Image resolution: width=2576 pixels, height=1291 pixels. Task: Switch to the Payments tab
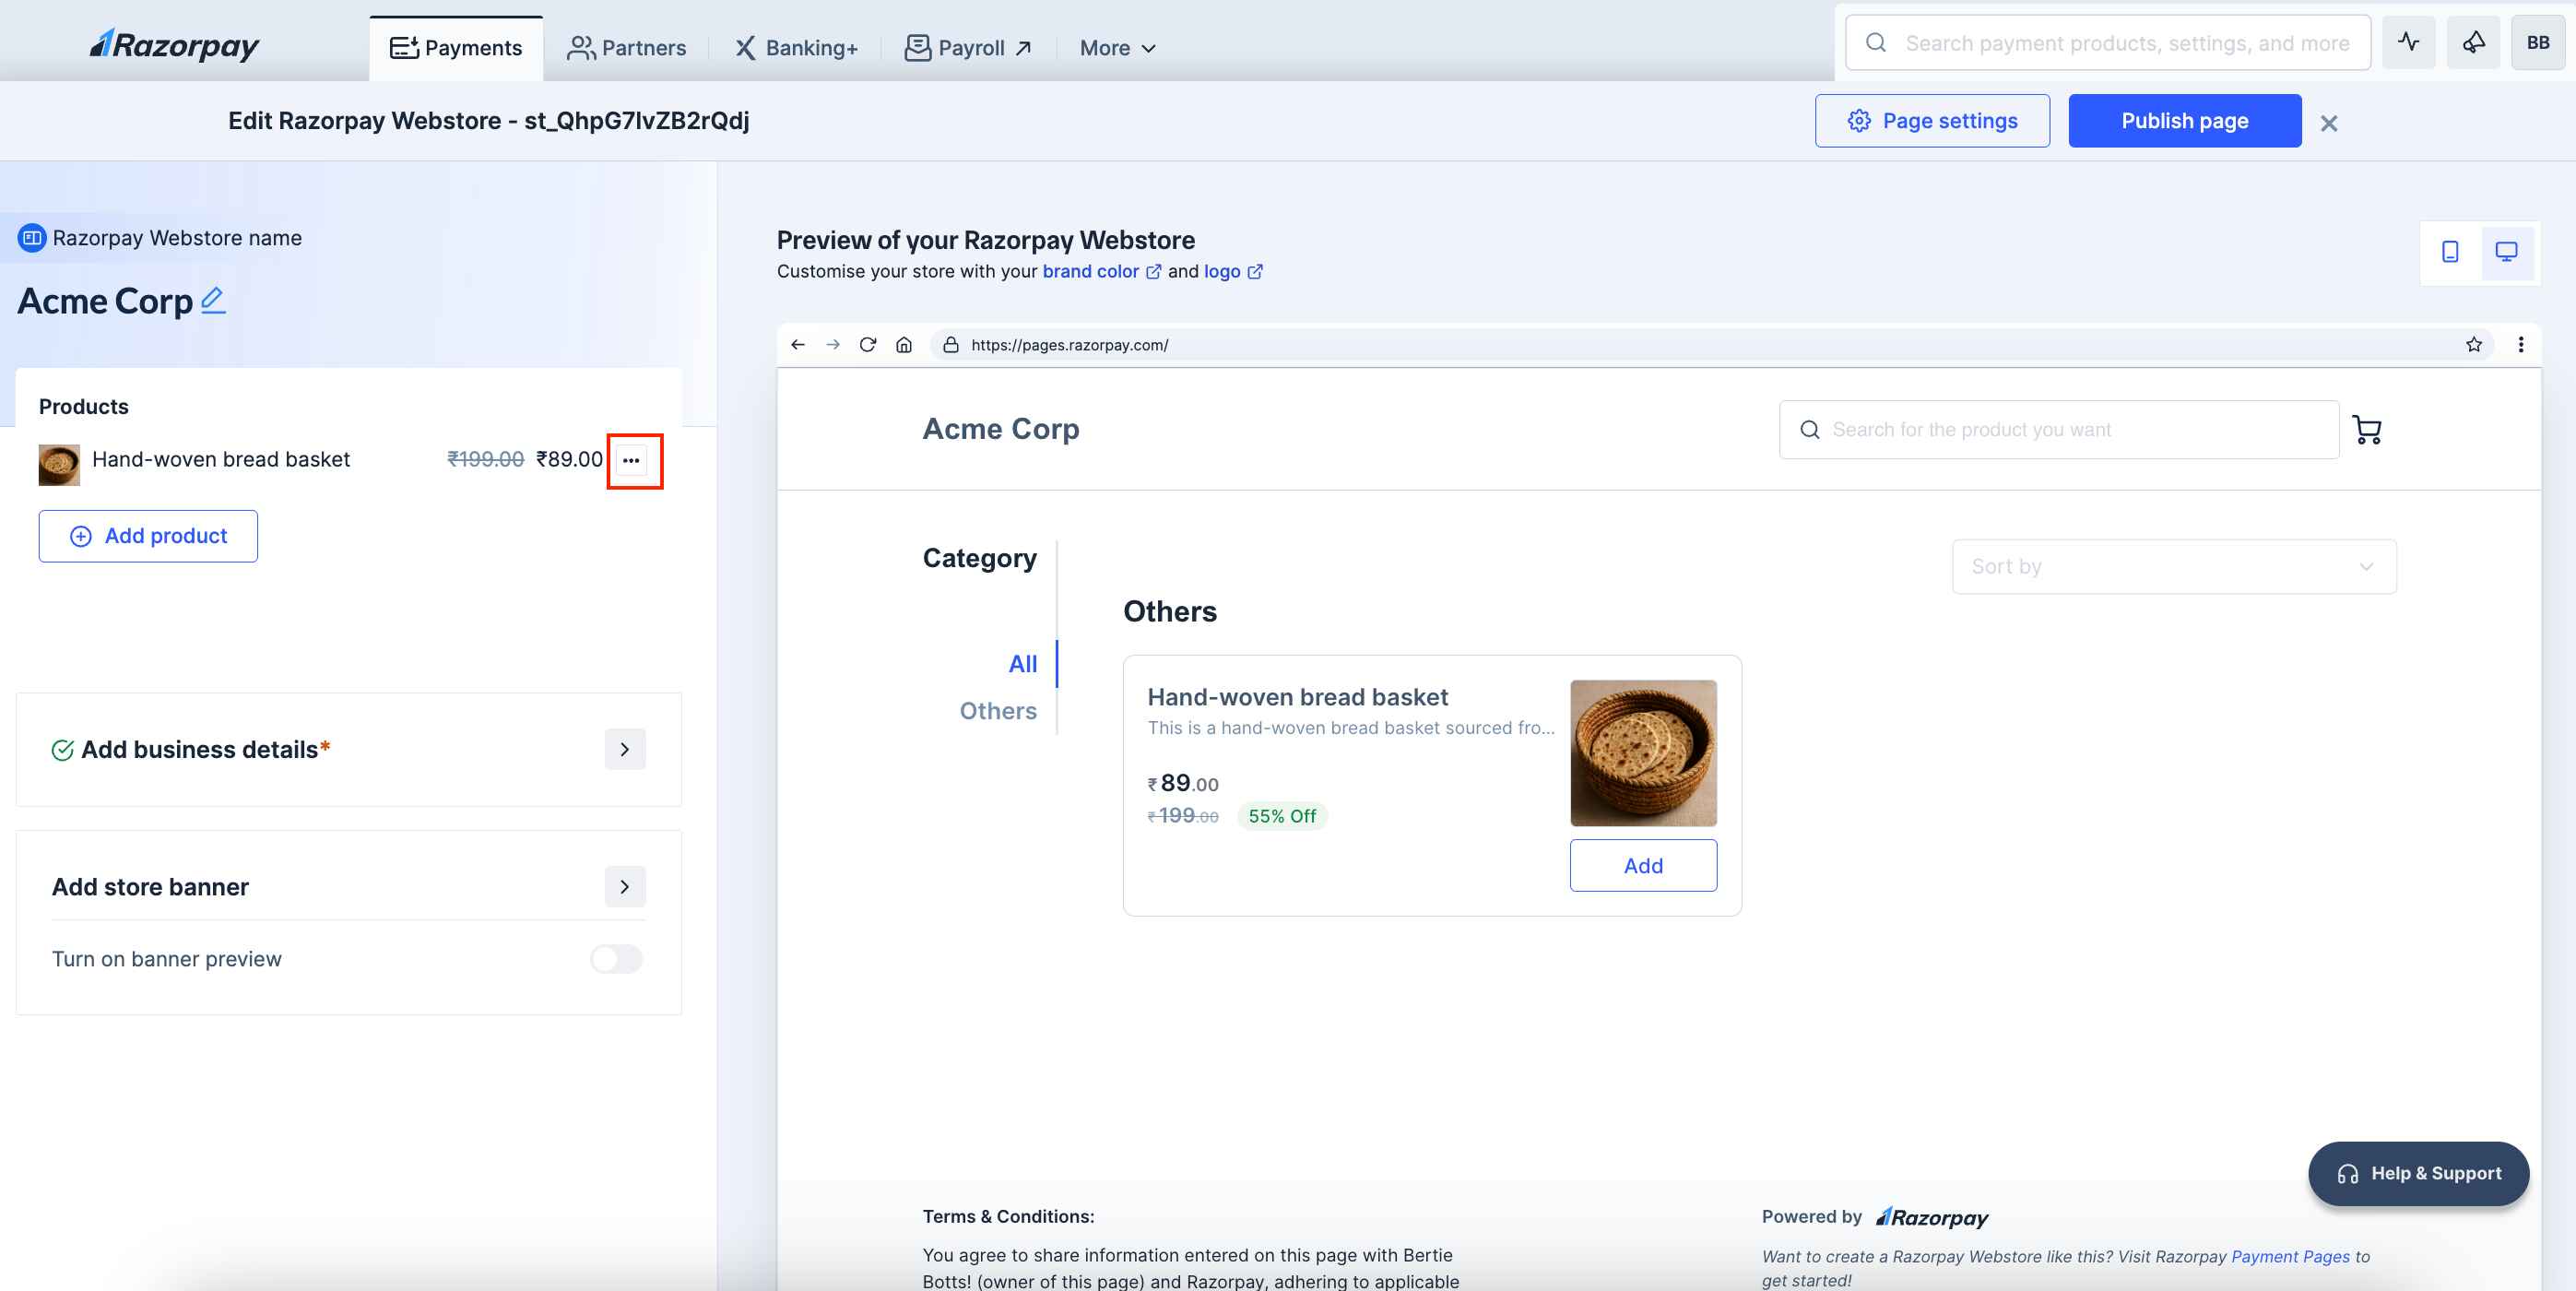coord(456,48)
